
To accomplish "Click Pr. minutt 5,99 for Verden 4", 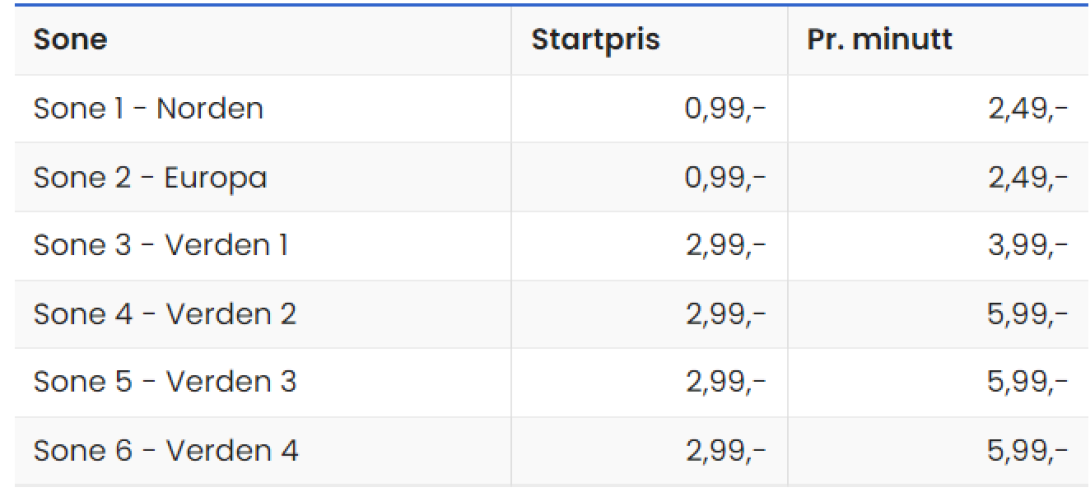I will (x=1027, y=452).
